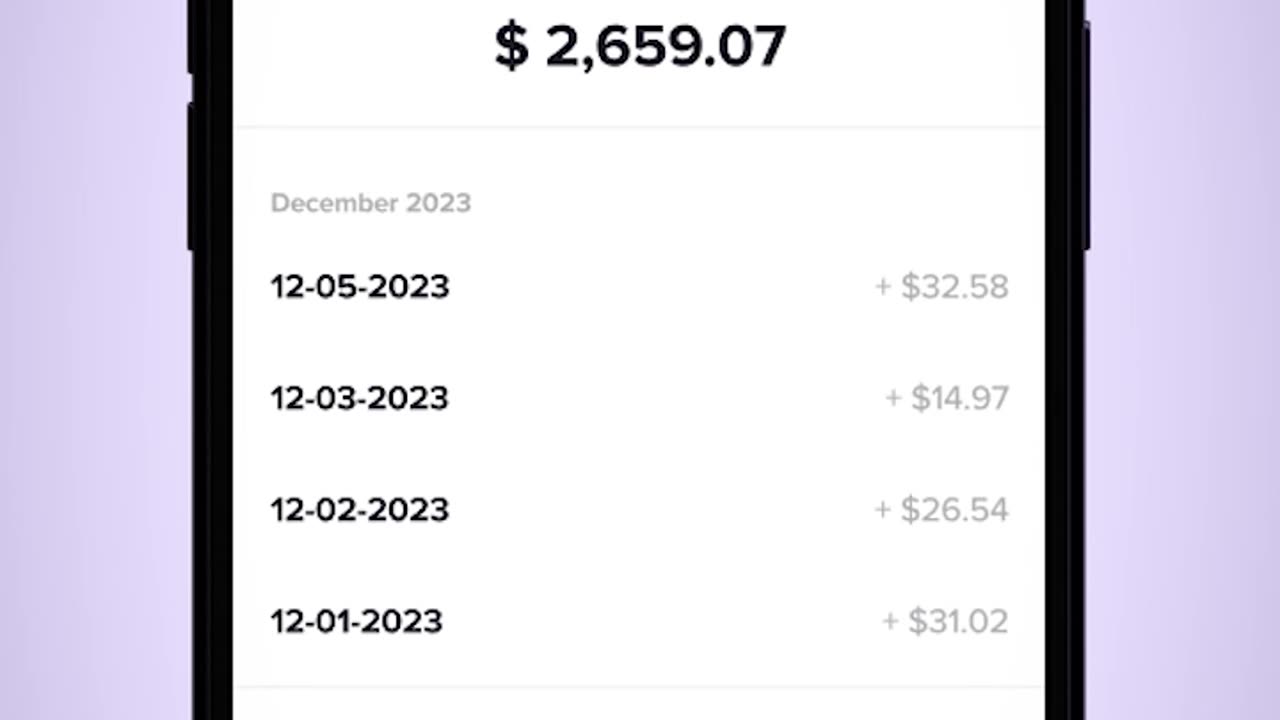Click the plus sign before $32.58
1280x720 pixels.
click(x=883, y=288)
